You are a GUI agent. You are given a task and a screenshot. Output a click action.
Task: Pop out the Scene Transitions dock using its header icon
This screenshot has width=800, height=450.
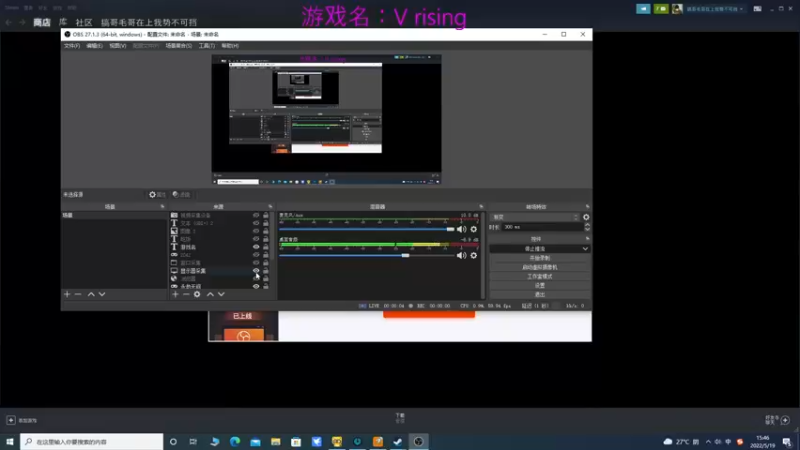pos(587,207)
